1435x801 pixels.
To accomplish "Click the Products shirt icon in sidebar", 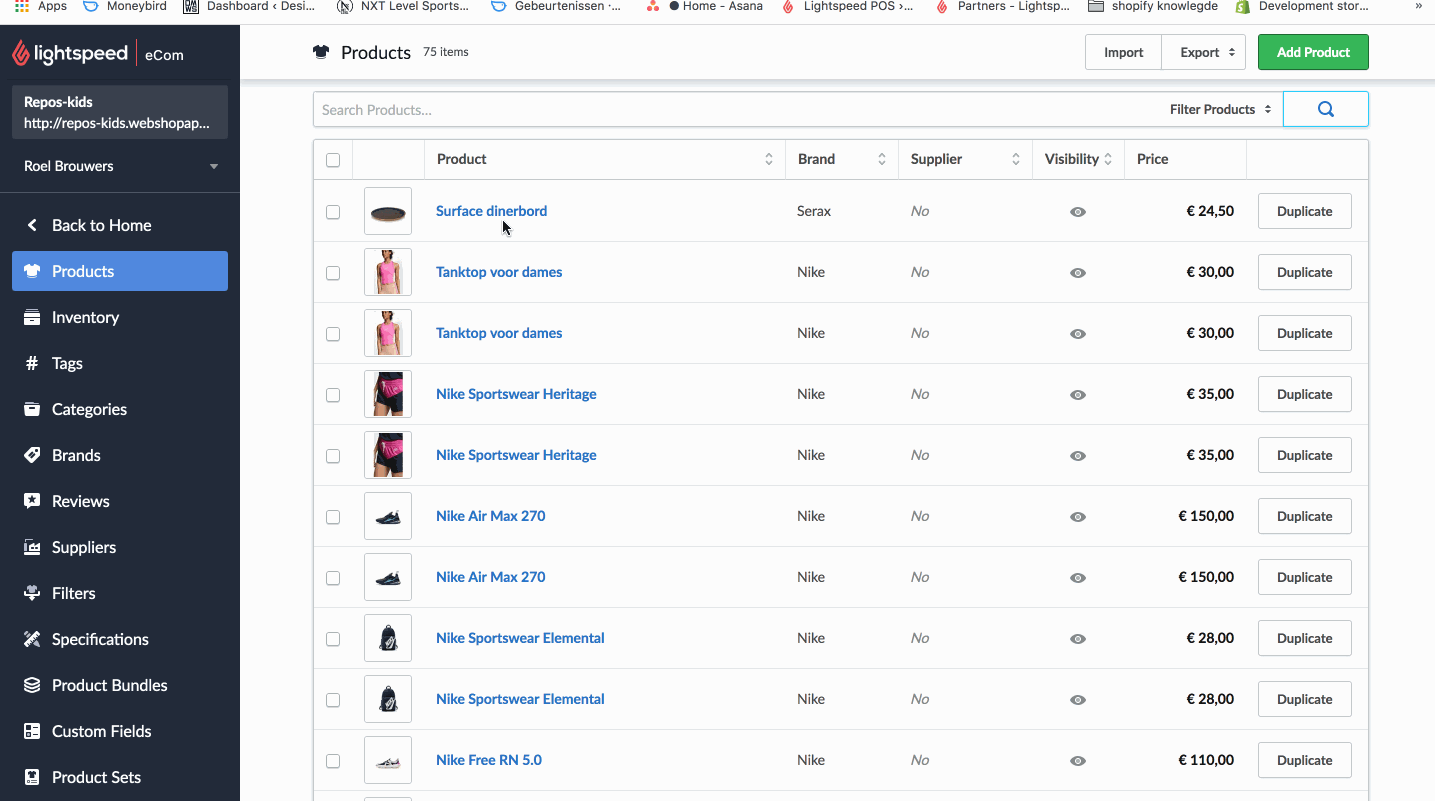I will [x=32, y=271].
